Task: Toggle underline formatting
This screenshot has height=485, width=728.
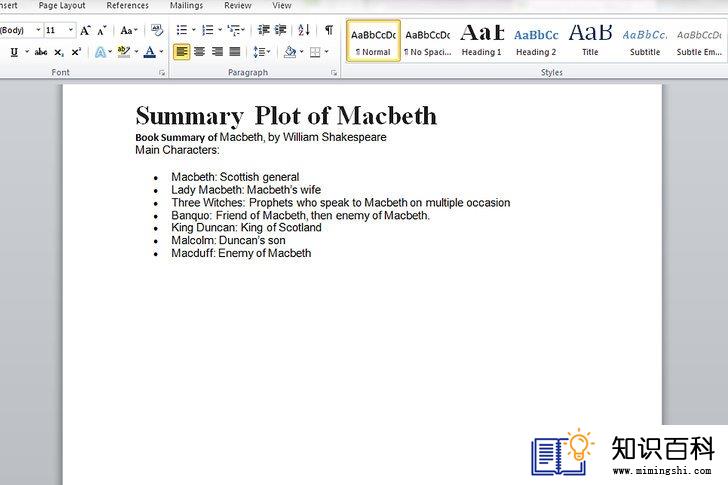Action: (x=14, y=52)
